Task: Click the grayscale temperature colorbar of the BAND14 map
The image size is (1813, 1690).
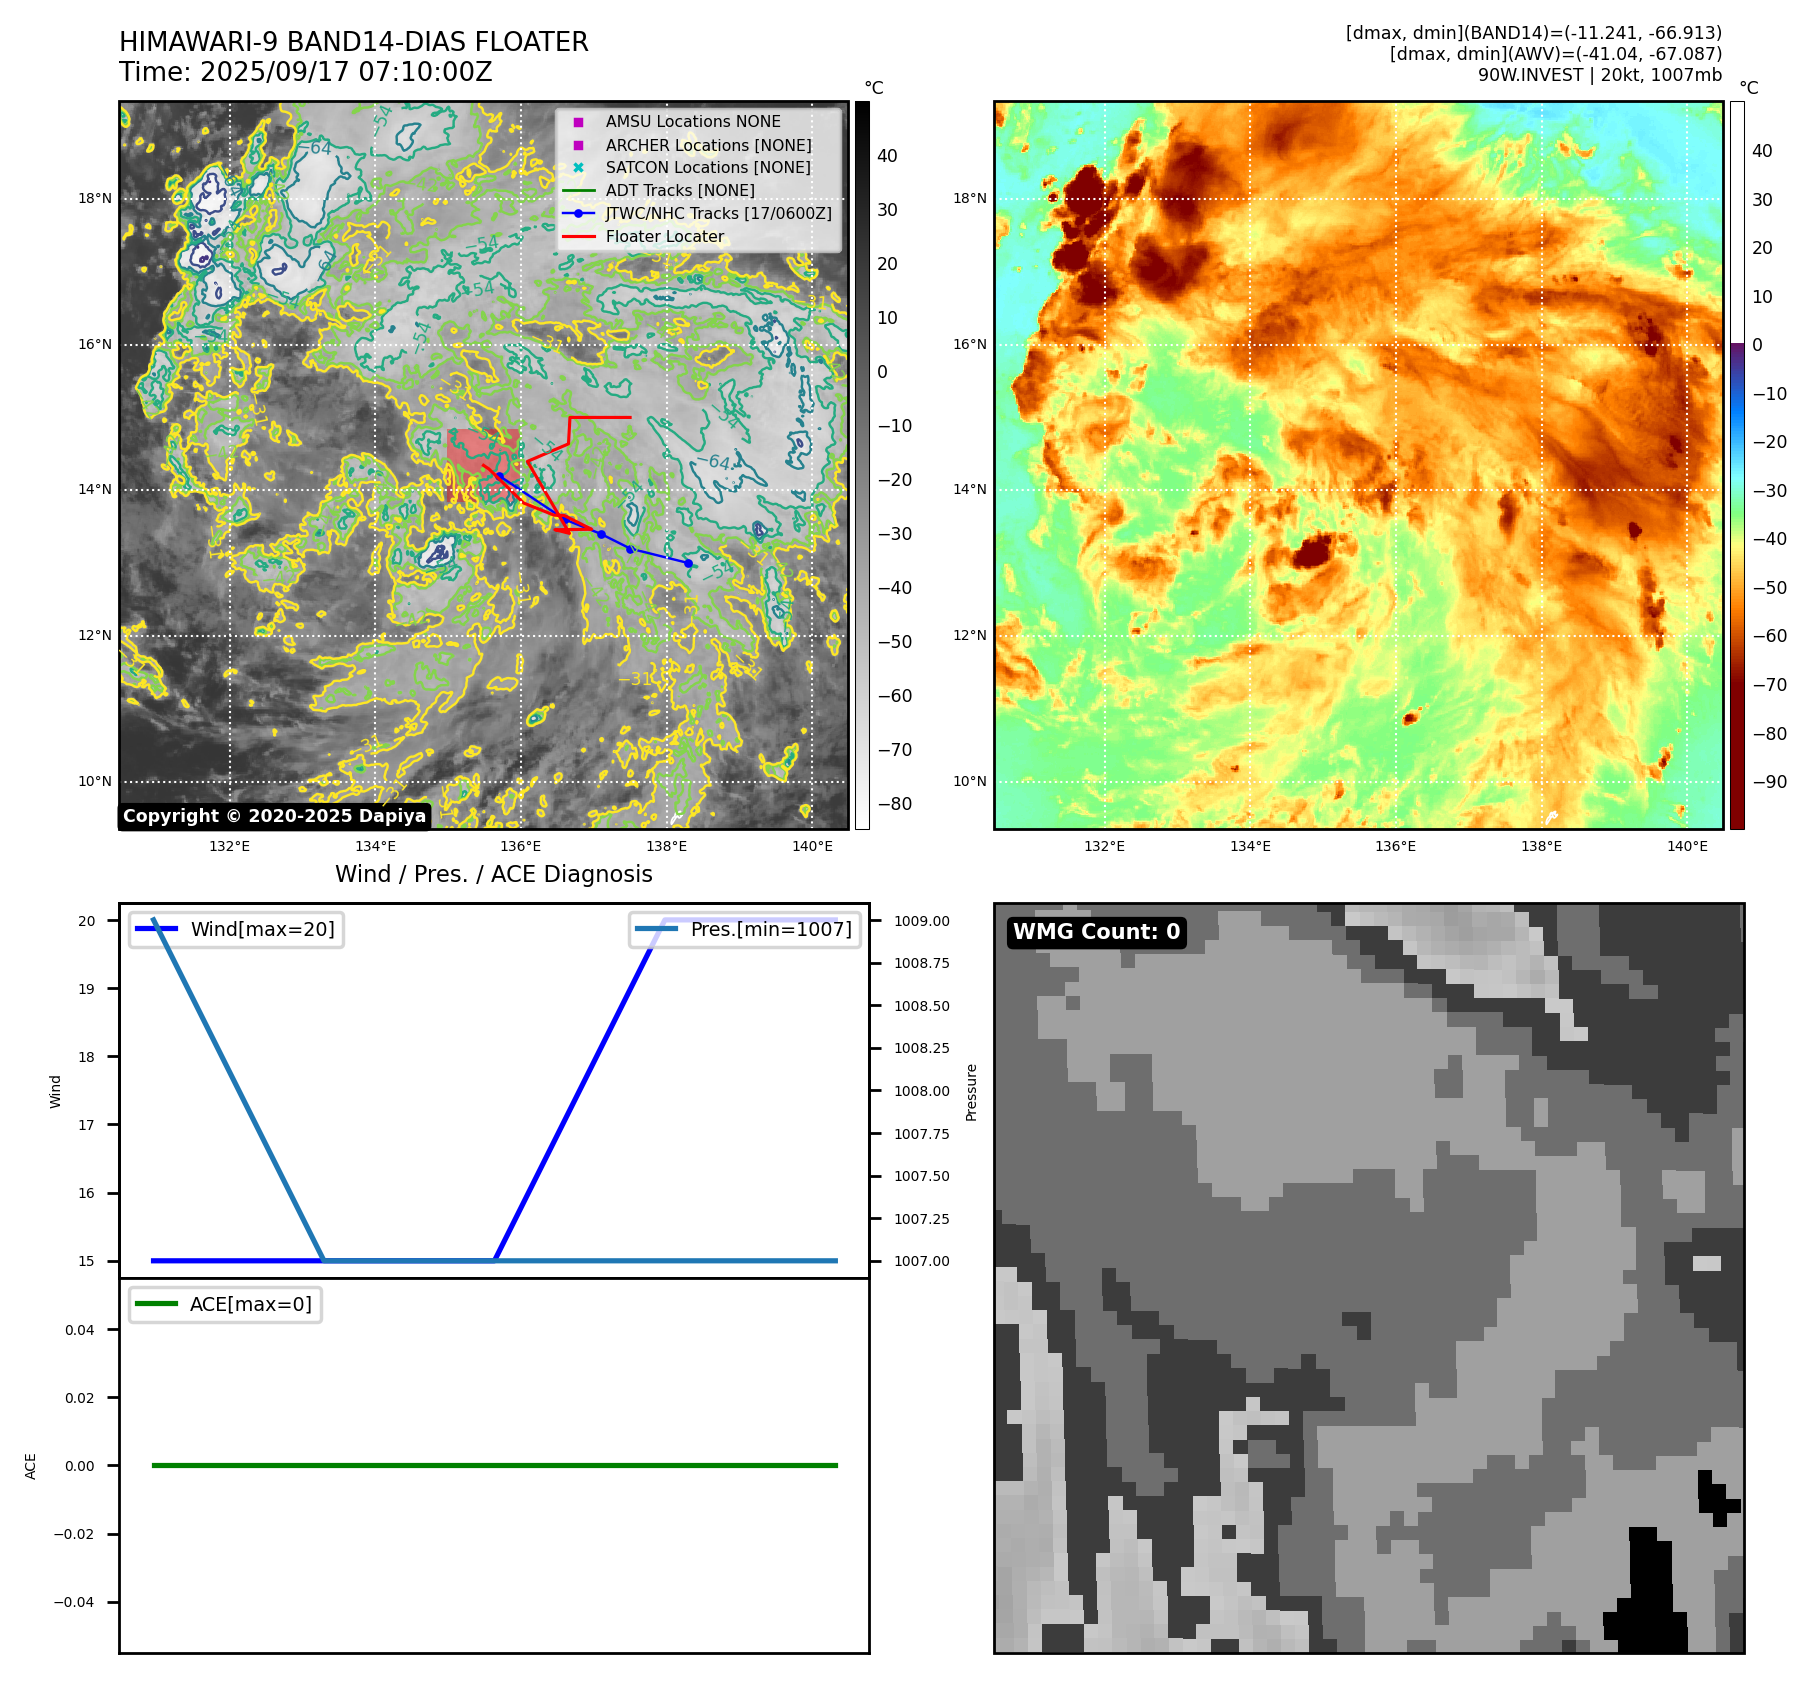Action: (x=862, y=465)
